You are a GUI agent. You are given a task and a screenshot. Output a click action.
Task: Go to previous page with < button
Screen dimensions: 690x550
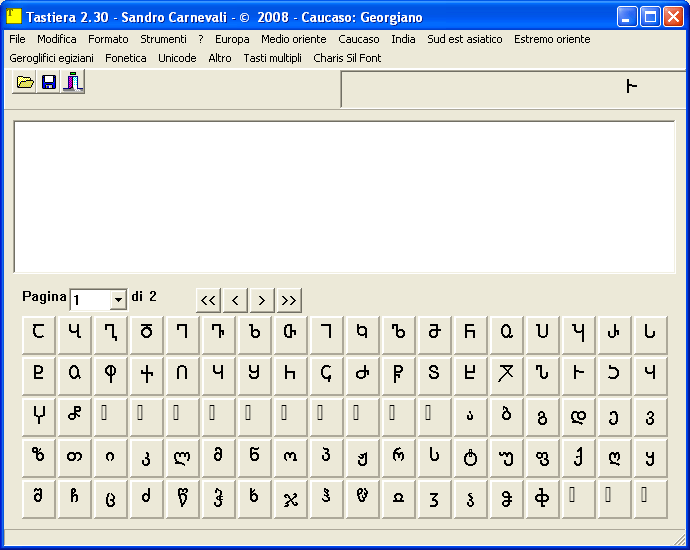[235, 301]
